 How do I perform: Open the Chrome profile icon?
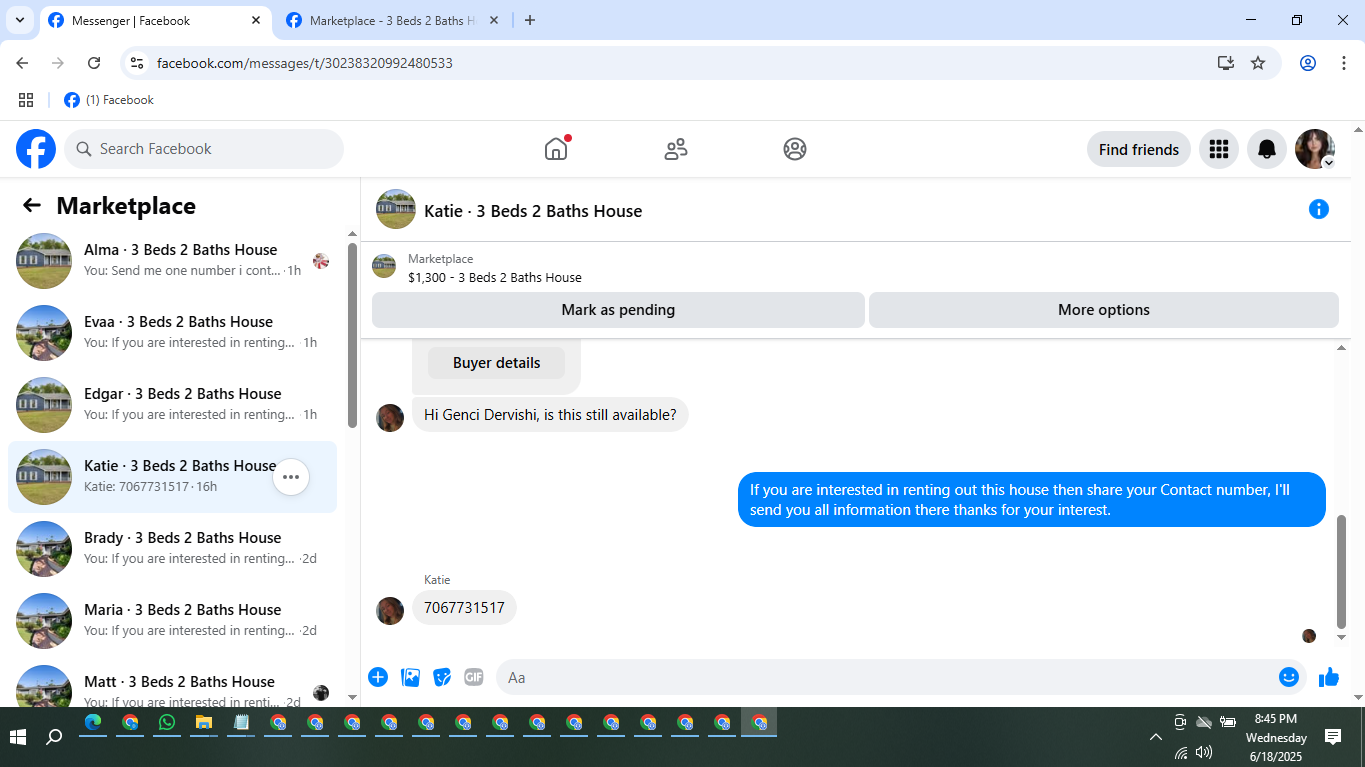1308,63
